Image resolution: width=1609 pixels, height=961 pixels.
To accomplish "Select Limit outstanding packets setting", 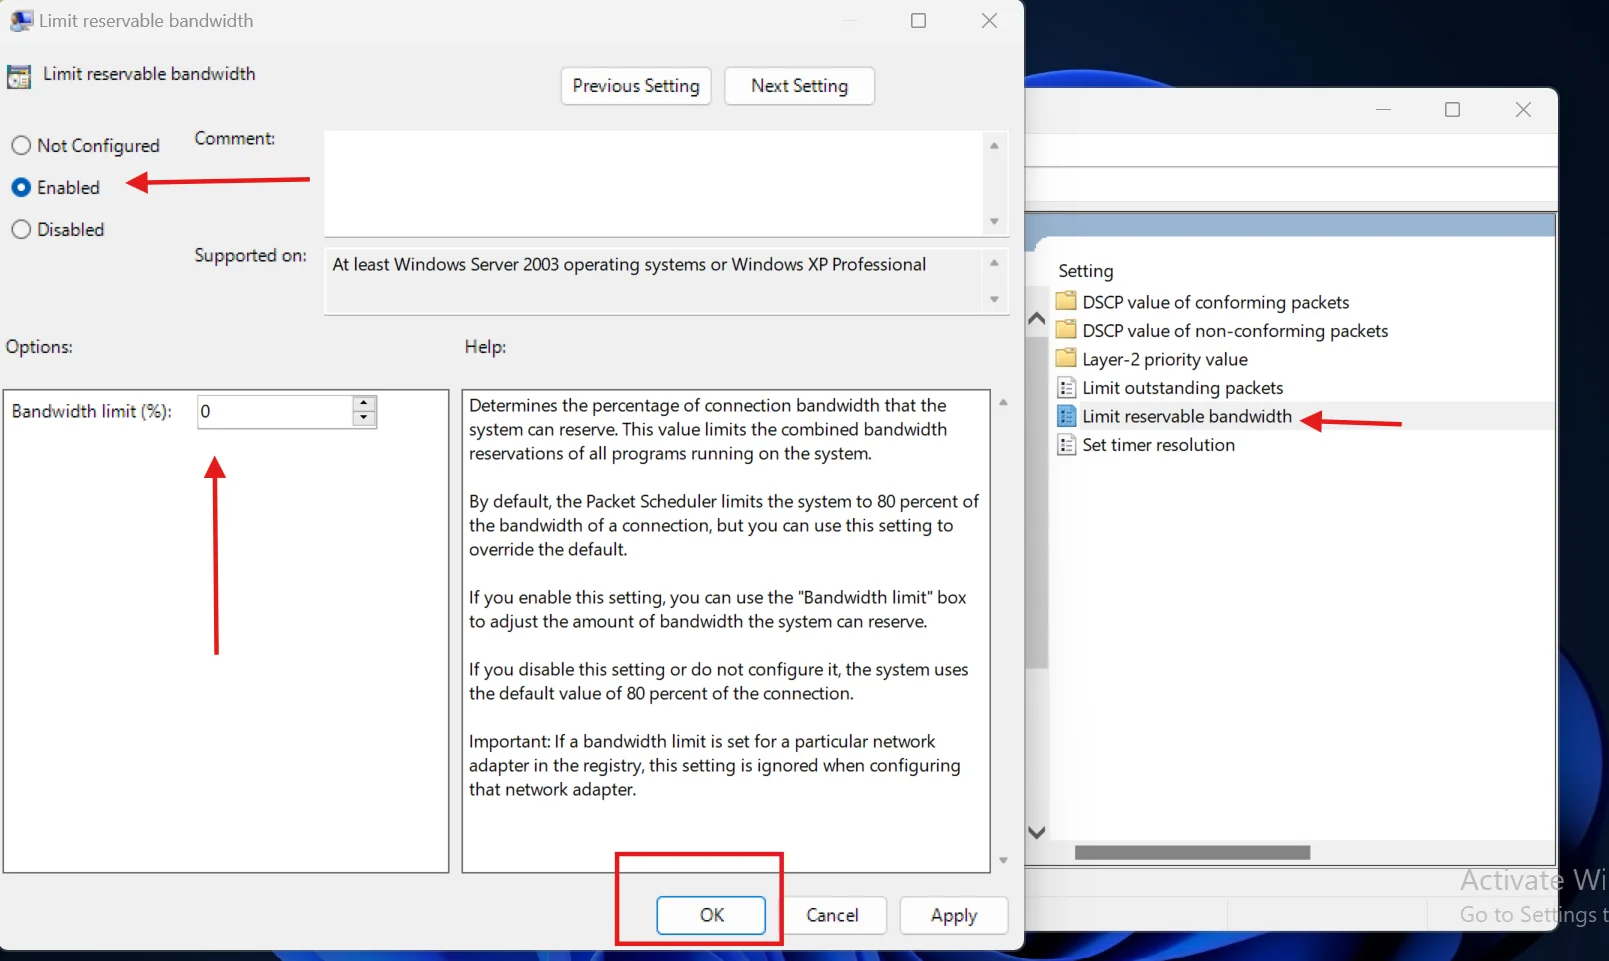I will (x=1182, y=388).
